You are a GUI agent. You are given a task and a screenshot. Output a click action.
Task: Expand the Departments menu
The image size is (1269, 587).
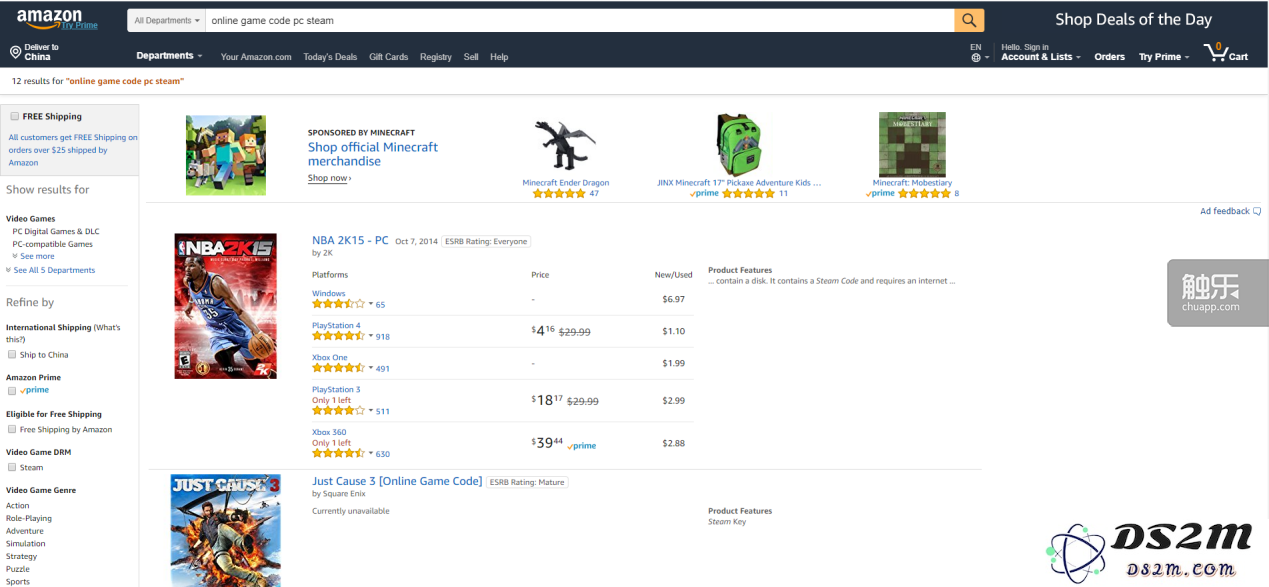coord(169,56)
